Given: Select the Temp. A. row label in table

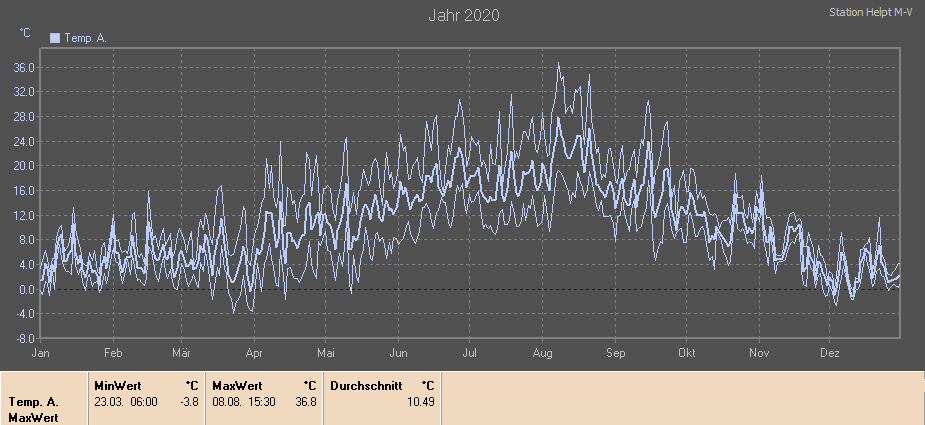Looking at the screenshot, I should coord(33,401).
